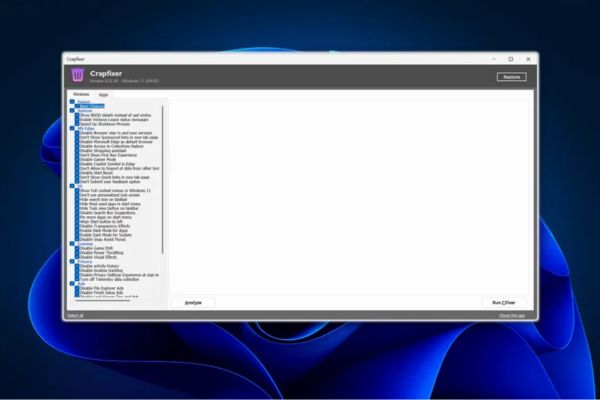Select Disable Search Box Suggestions
Image resolution: width=600 pixels, height=400 pixels.
108,213
